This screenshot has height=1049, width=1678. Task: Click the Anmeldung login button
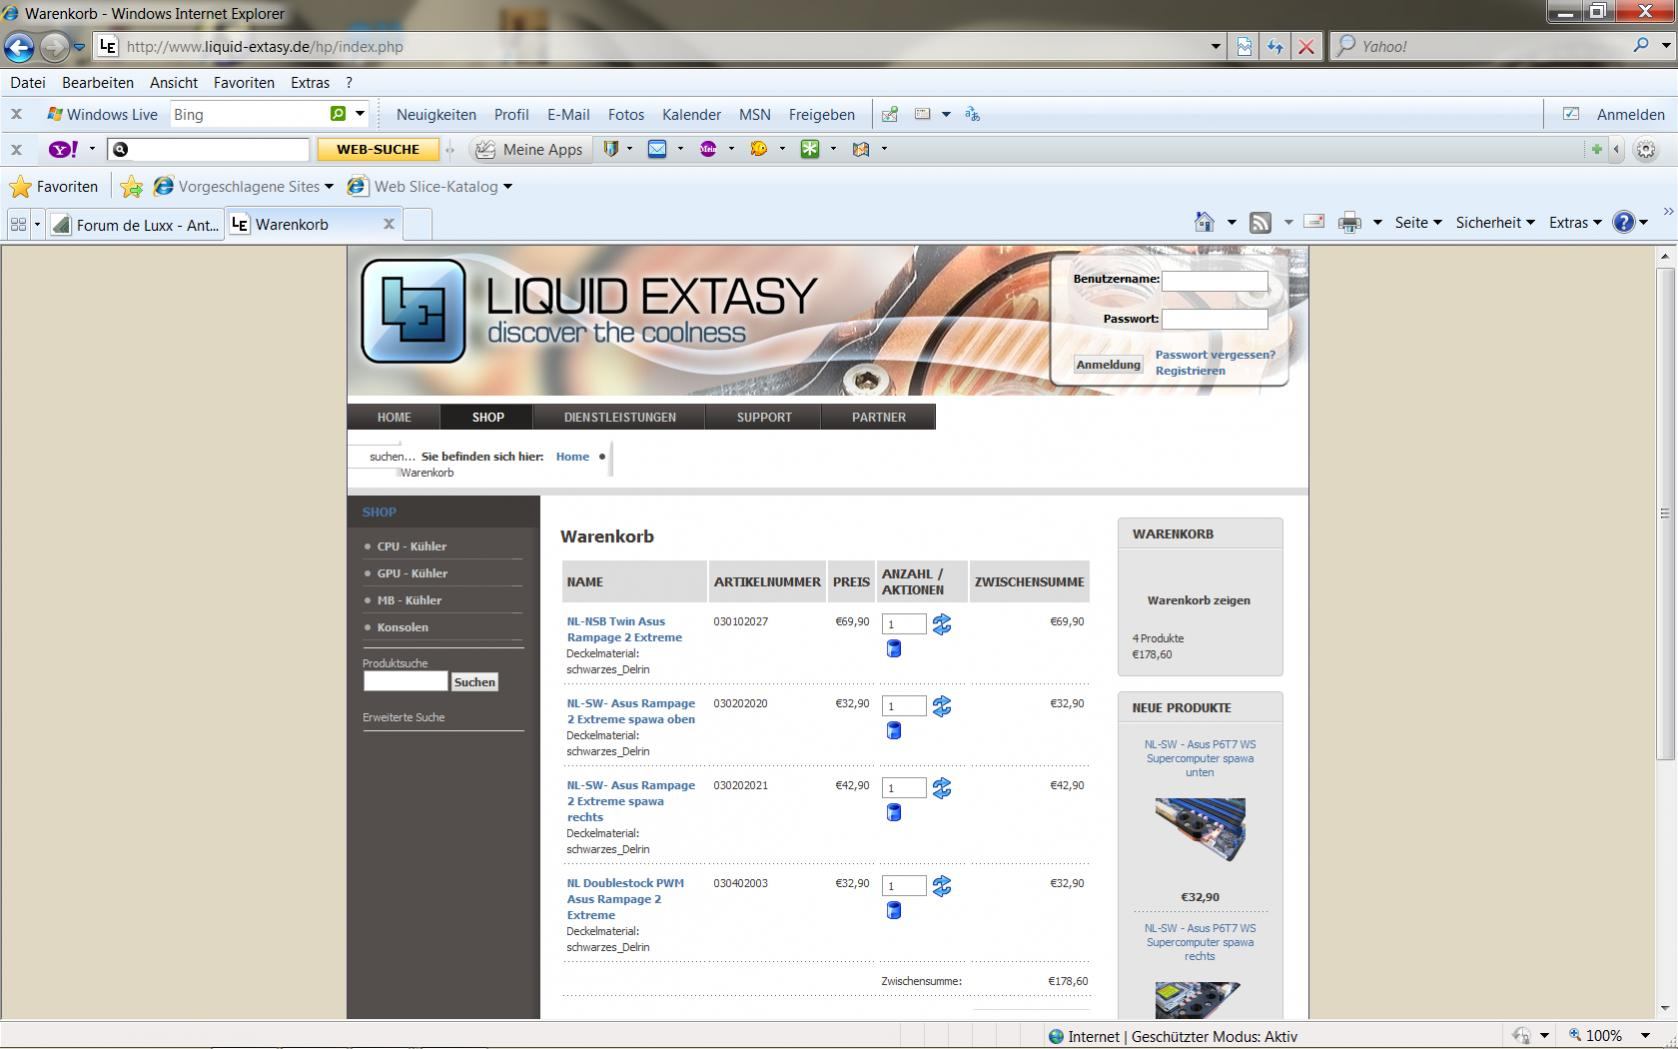(1108, 365)
